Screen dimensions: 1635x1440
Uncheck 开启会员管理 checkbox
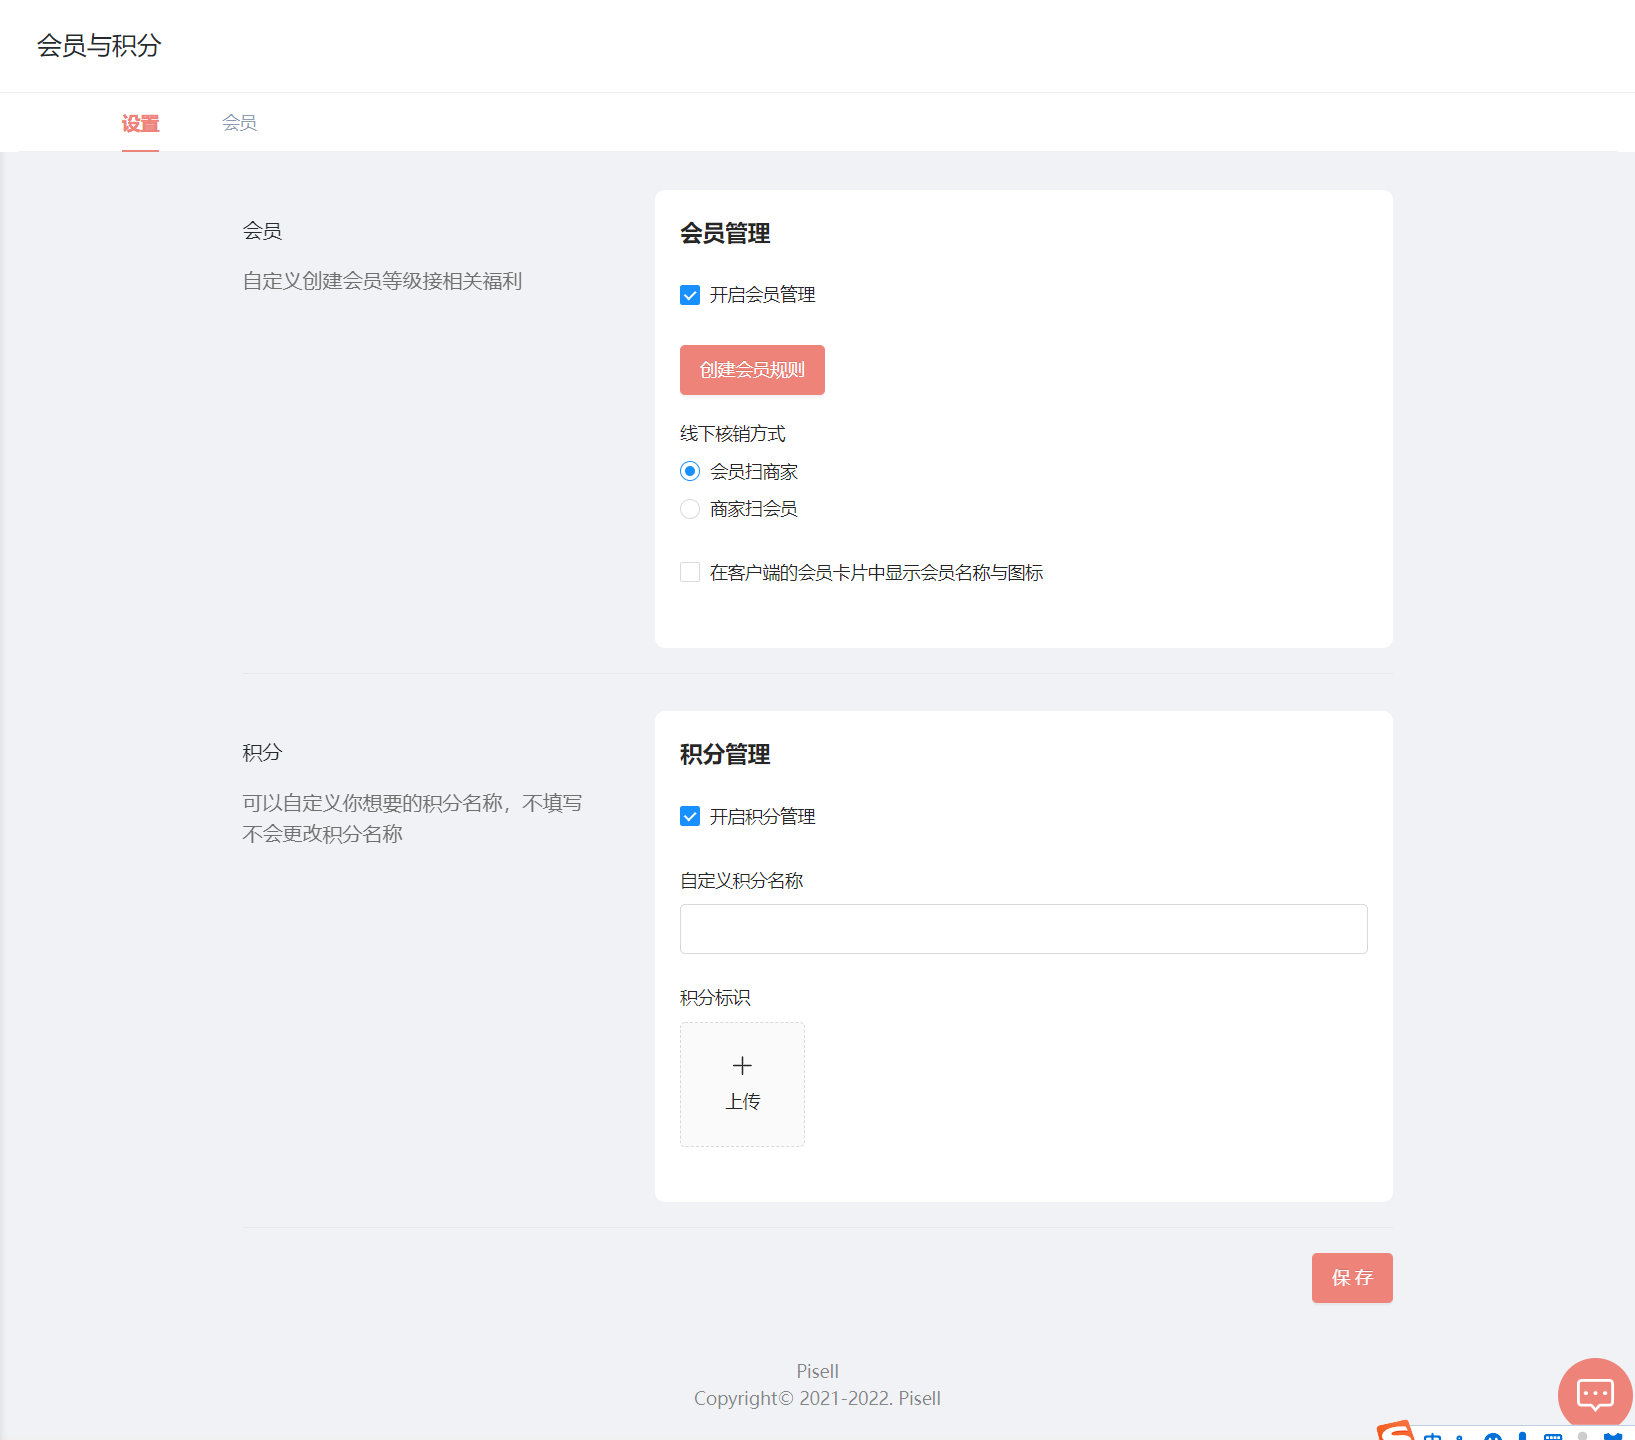690,295
